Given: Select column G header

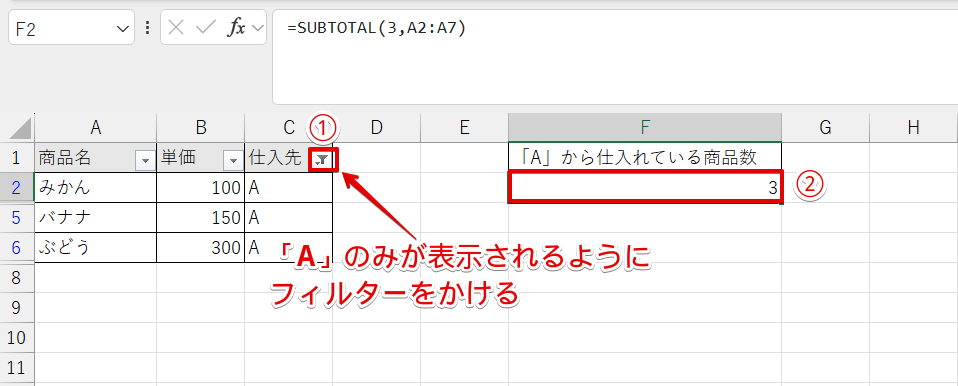Looking at the screenshot, I should tap(825, 127).
